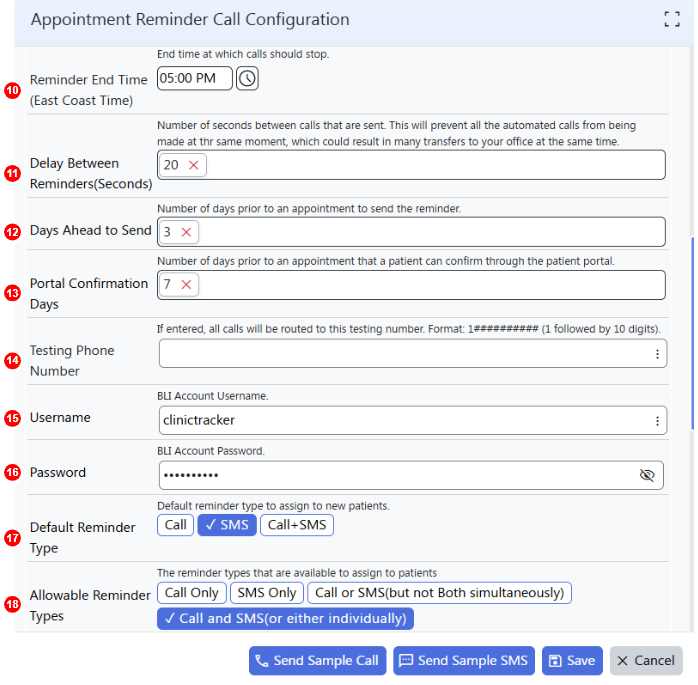Screen dimensions: 698x685
Task: Click Send Sample Call button
Action: click(317, 661)
